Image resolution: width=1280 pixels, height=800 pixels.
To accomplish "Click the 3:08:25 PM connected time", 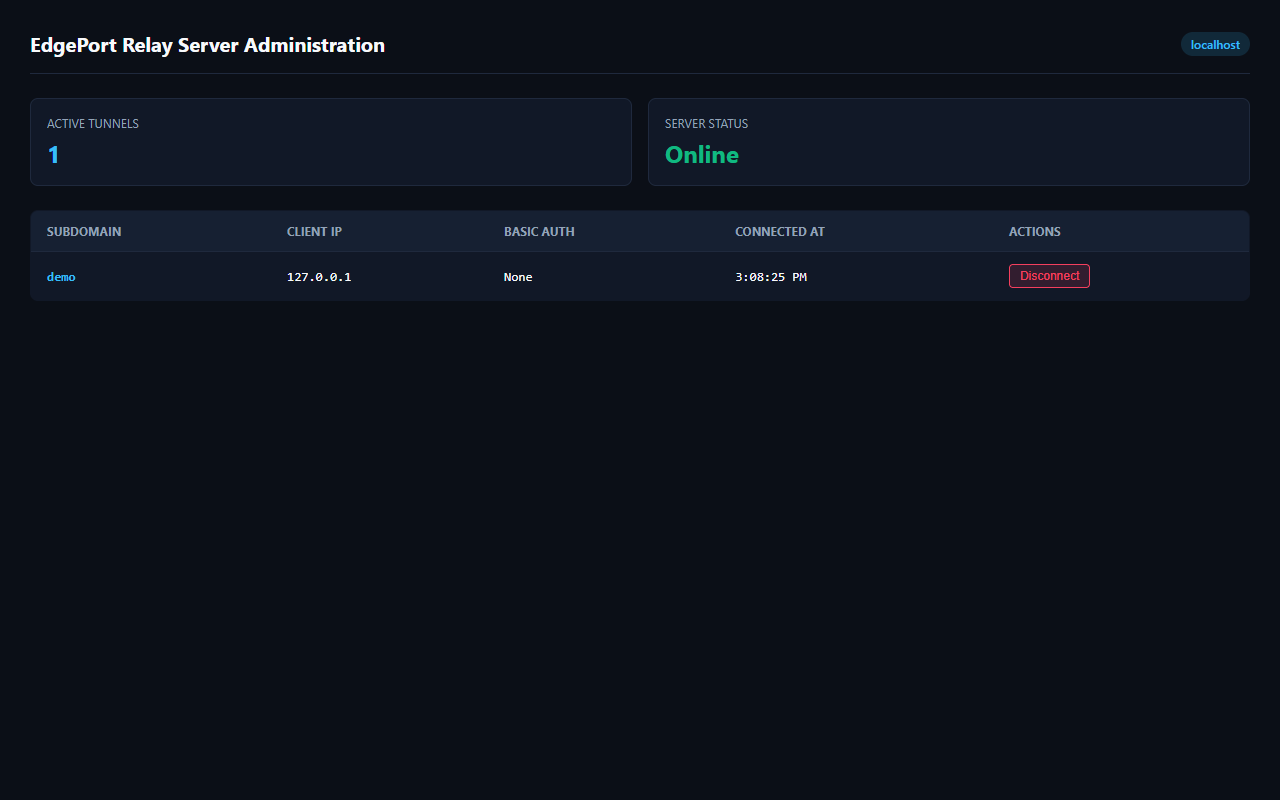I will tap(771, 277).
